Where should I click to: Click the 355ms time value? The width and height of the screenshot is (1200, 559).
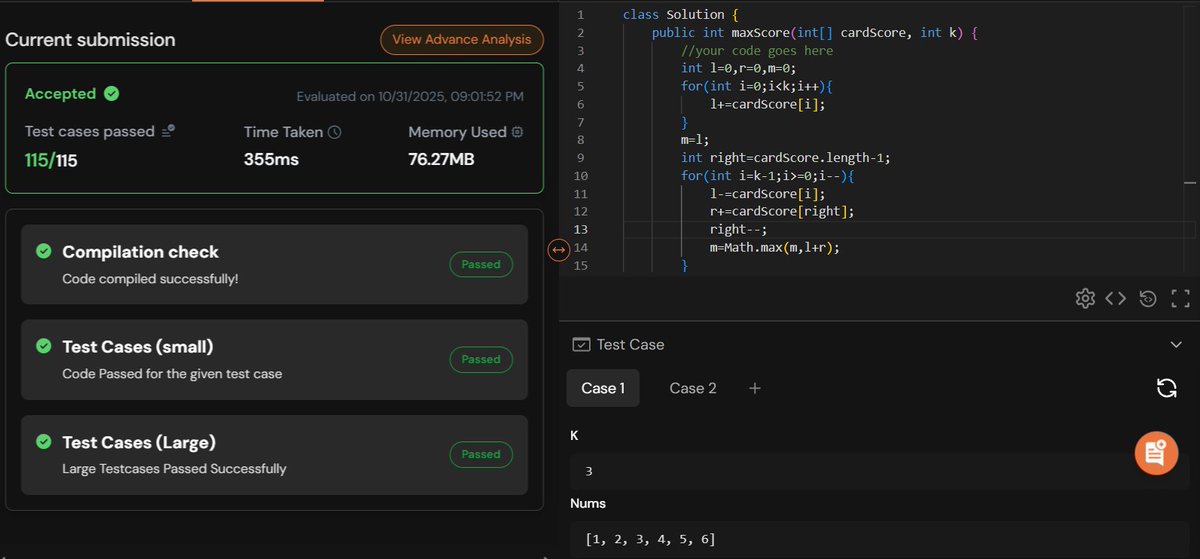click(x=271, y=159)
